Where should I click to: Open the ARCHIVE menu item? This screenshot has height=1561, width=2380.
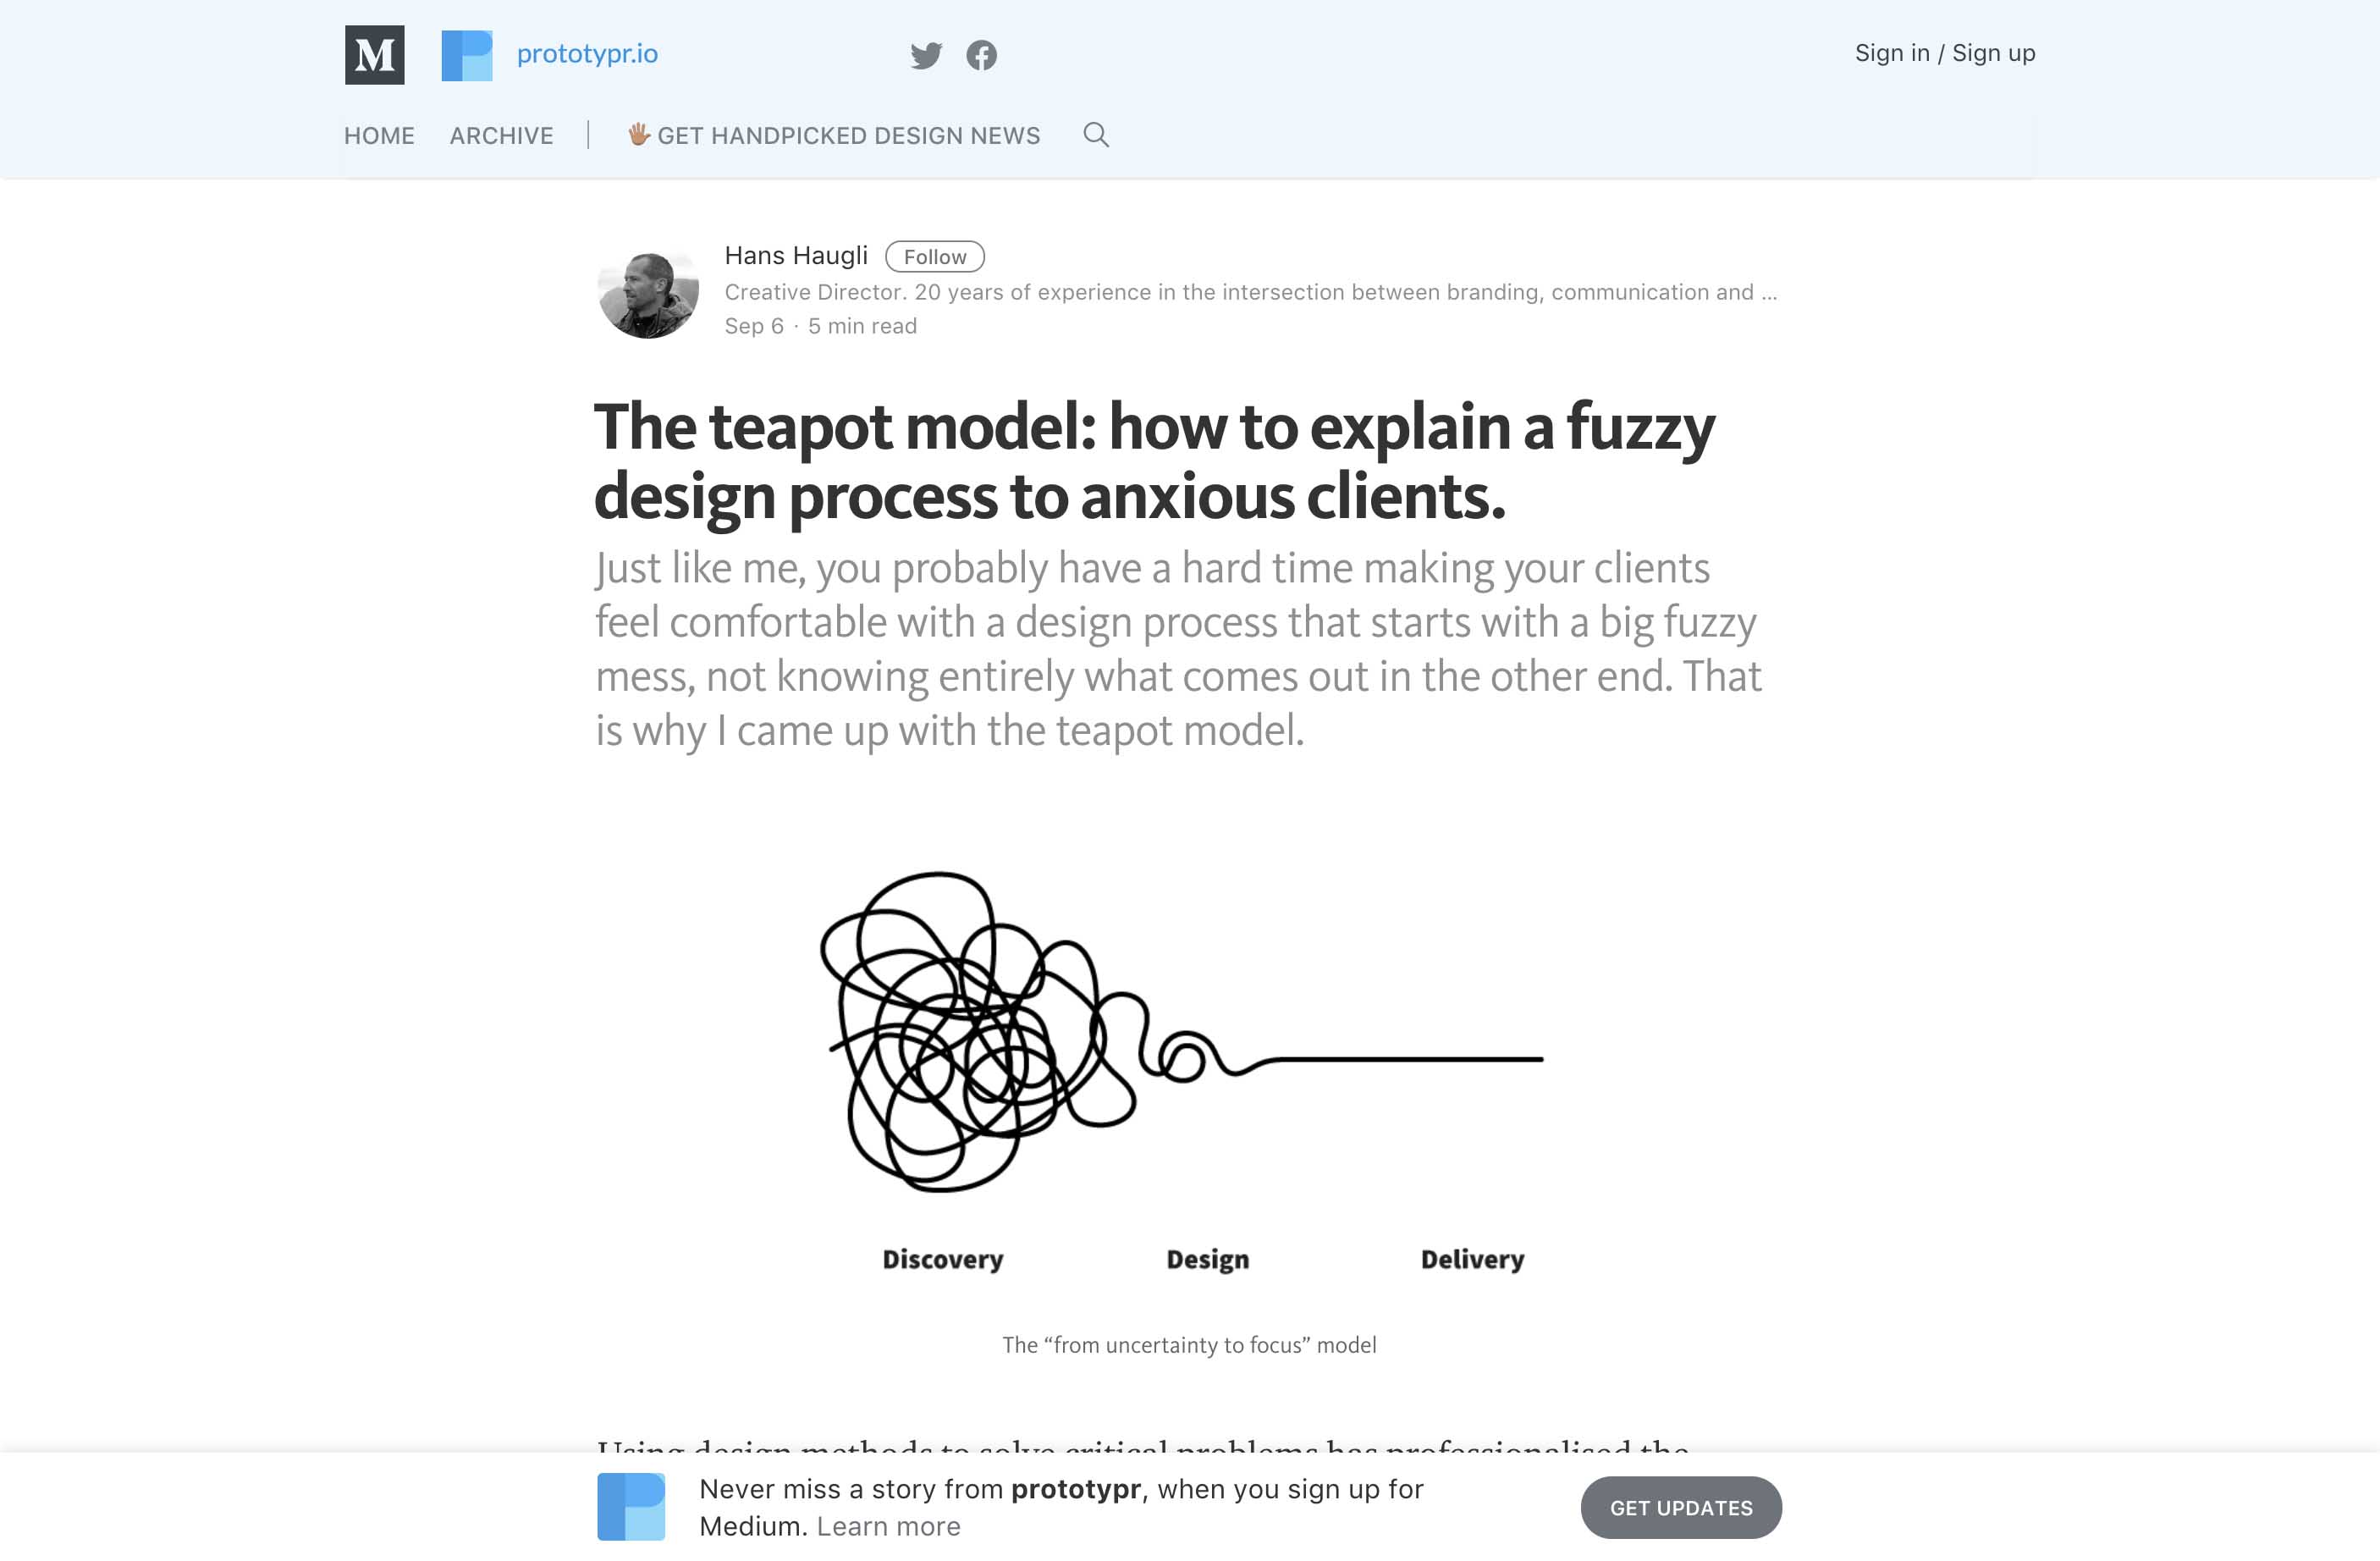pyautogui.click(x=501, y=136)
